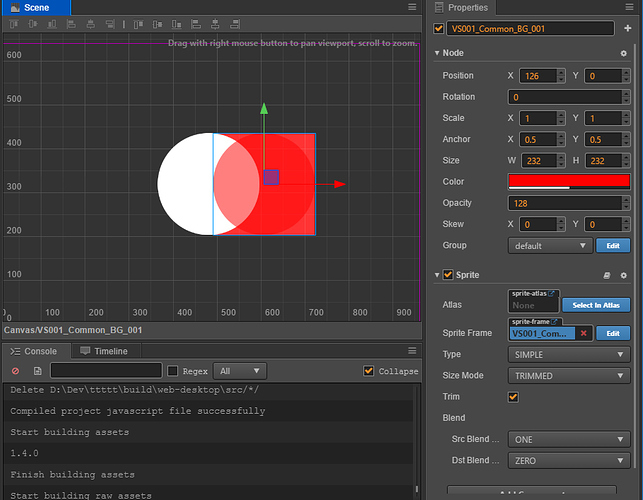The image size is (643, 500).
Task: Open the Scene panel hamburger menu
Action: click(x=413, y=7)
